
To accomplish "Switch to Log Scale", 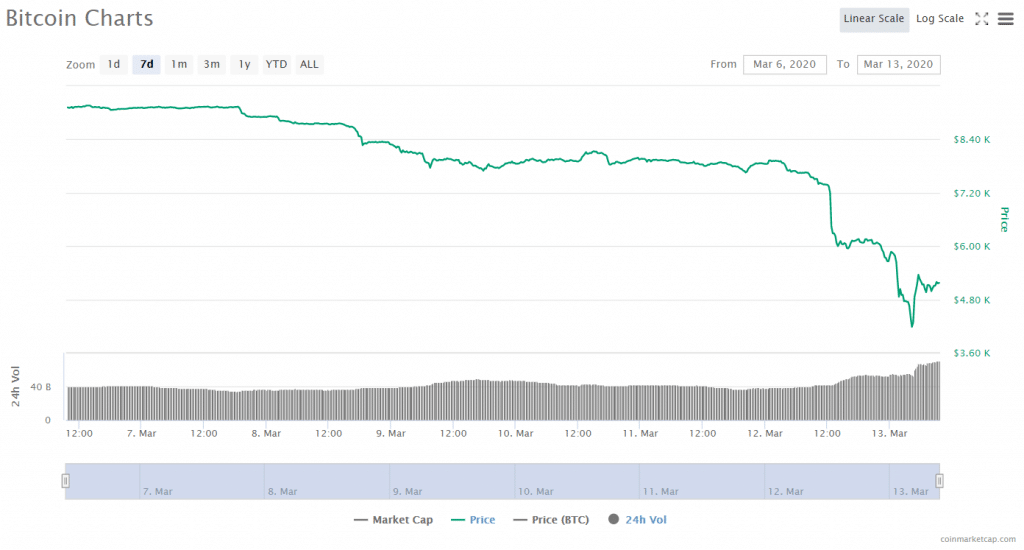I will (x=940, y=18).
